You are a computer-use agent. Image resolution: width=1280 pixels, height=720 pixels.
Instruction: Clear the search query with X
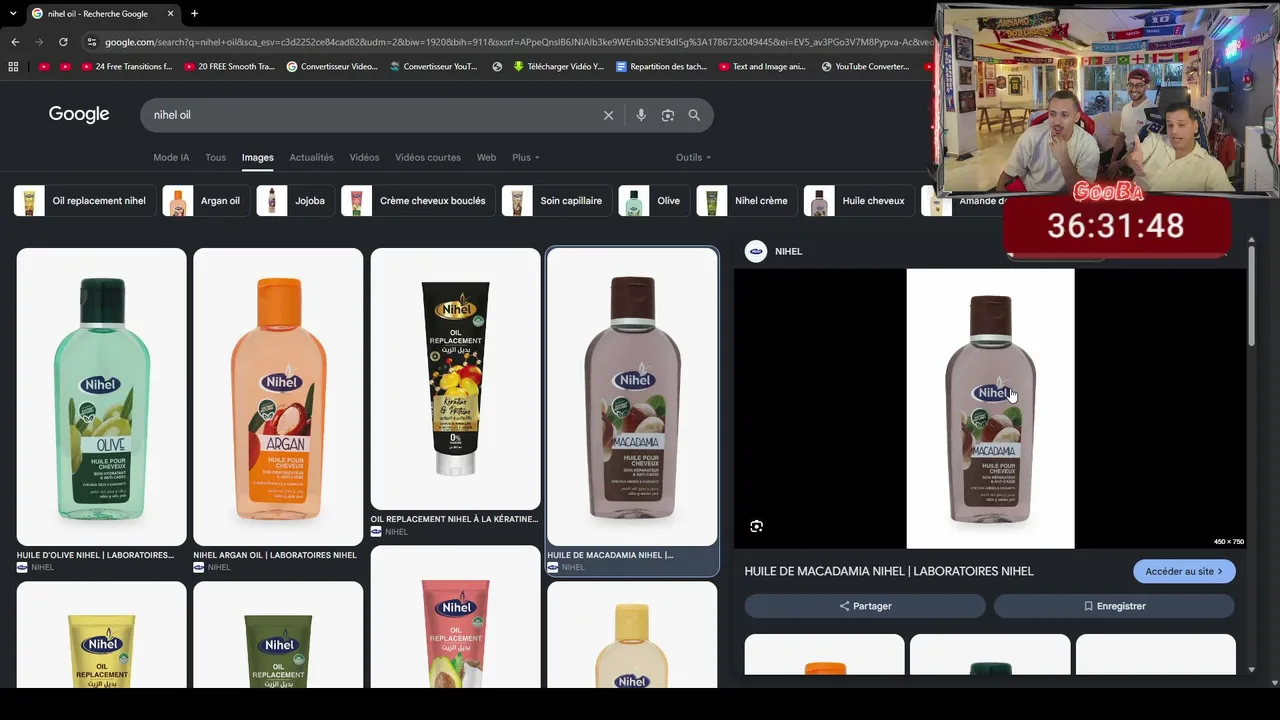coord(608,115)
